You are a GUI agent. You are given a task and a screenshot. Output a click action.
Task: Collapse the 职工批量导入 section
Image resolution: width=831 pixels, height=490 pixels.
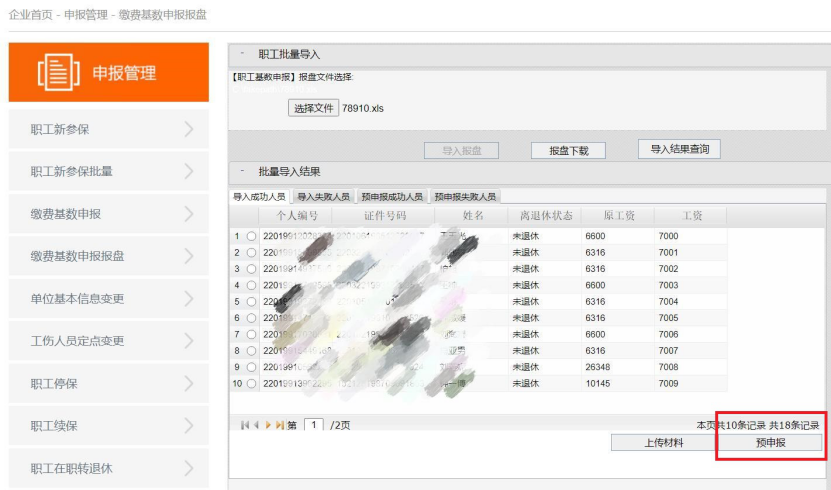(242, 54)
